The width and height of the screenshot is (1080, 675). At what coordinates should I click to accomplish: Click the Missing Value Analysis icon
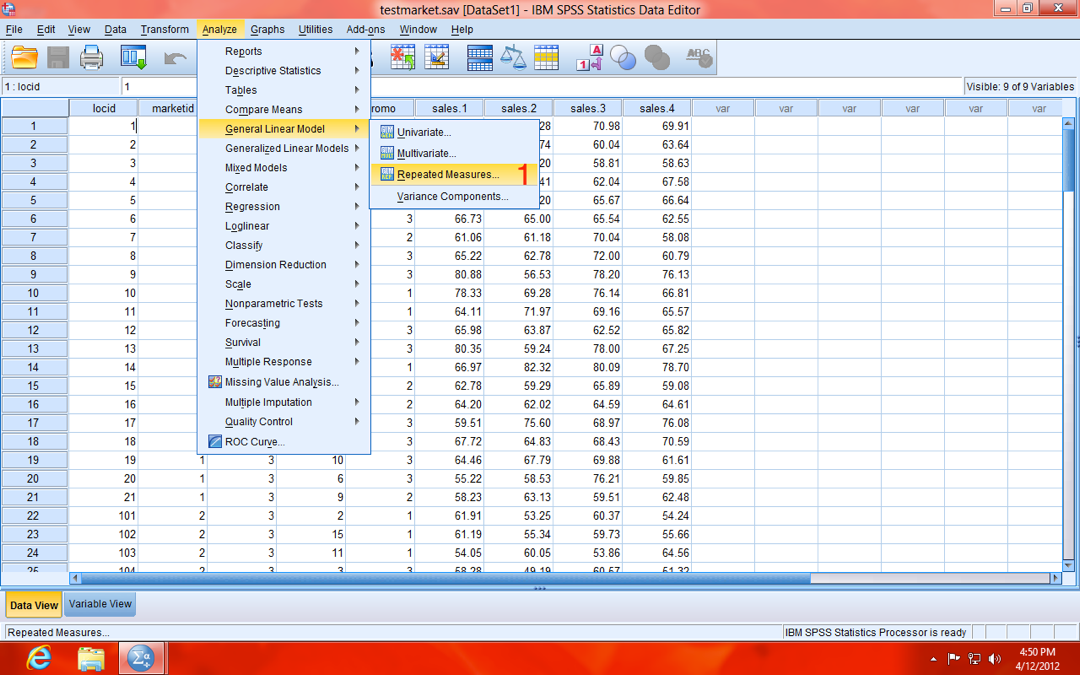(x=215, y=382)
